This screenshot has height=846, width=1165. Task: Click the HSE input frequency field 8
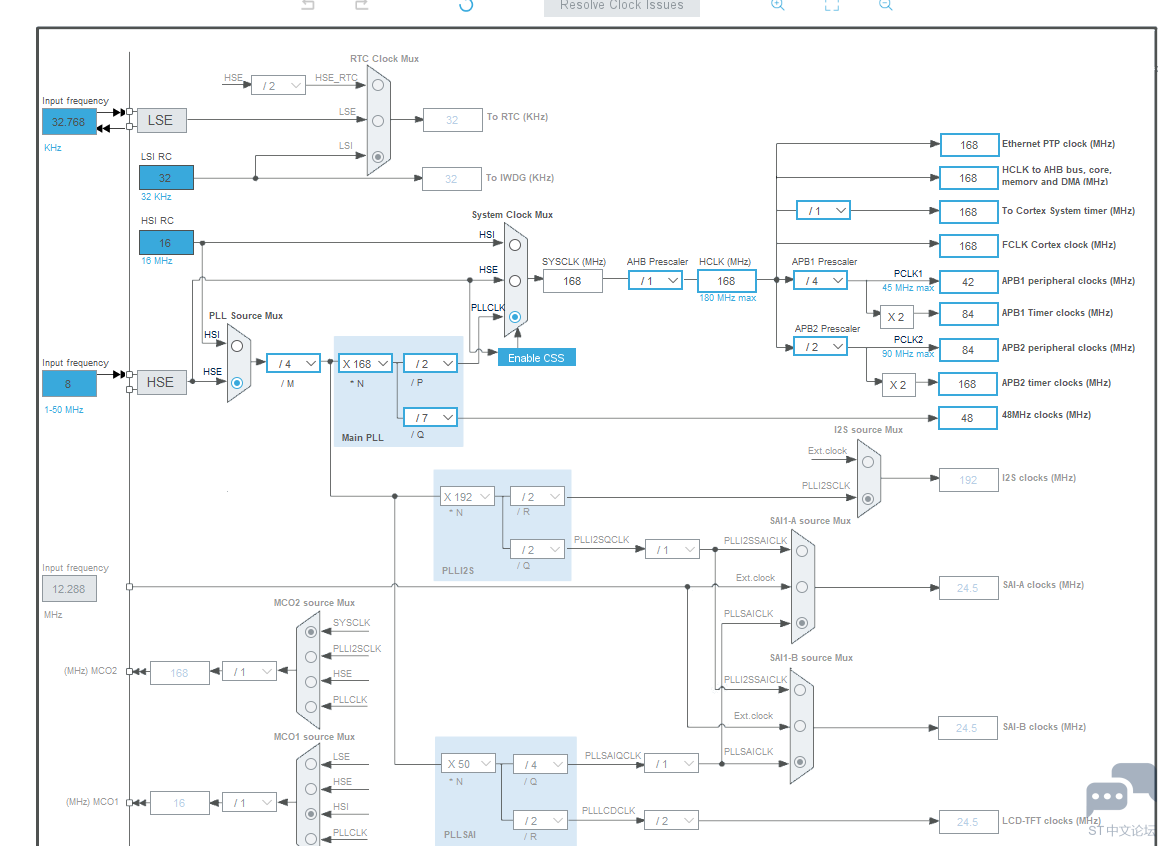click(x=69, y=384)
